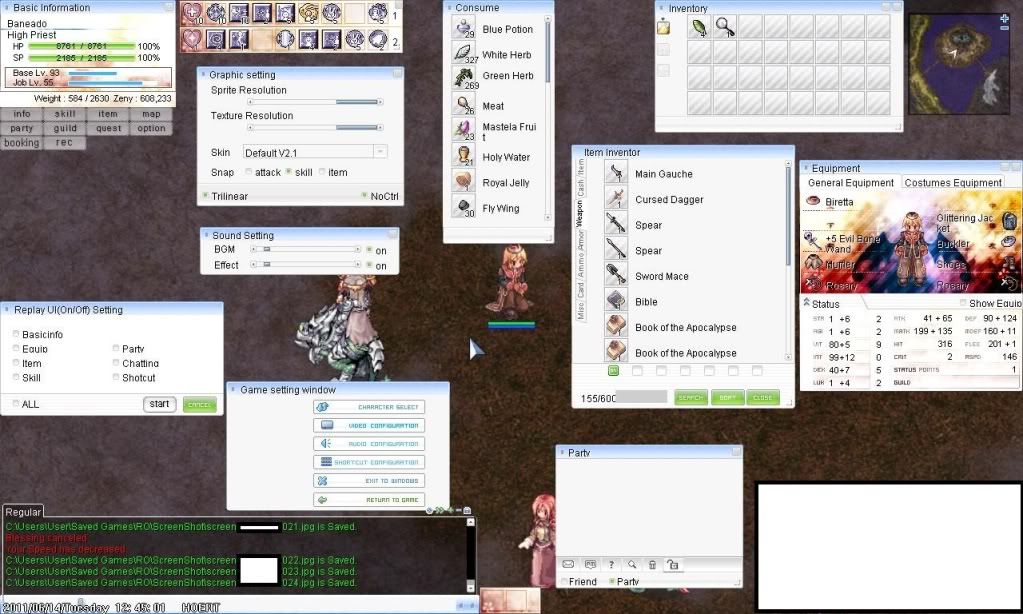
Task: Click the Sword Mace weapon icon
Action: pos(616,276)
